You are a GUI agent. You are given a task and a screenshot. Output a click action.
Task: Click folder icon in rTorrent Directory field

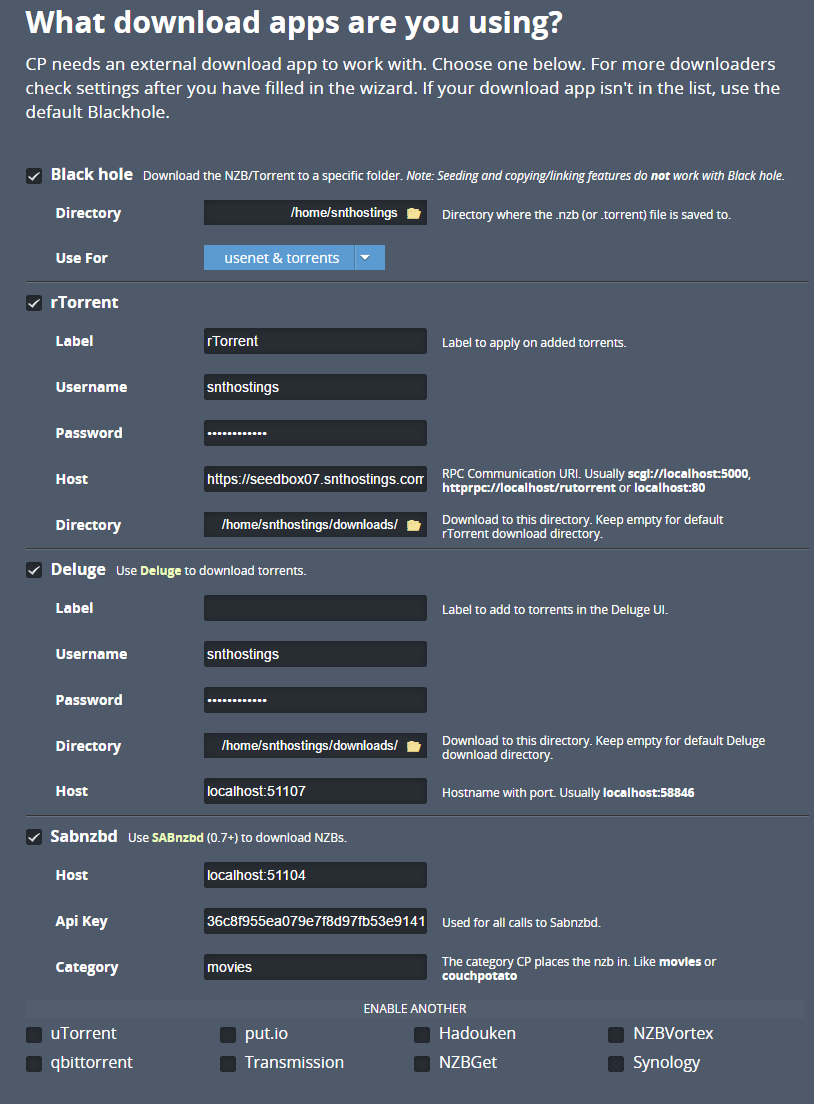click(414, 525)
